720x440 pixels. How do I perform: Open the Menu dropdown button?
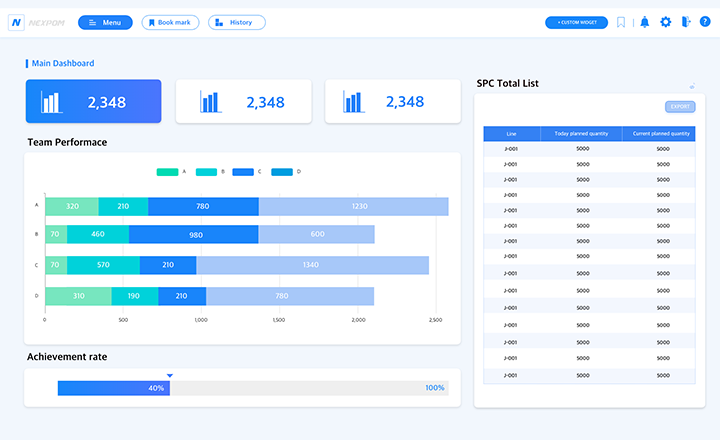[104, 22]
